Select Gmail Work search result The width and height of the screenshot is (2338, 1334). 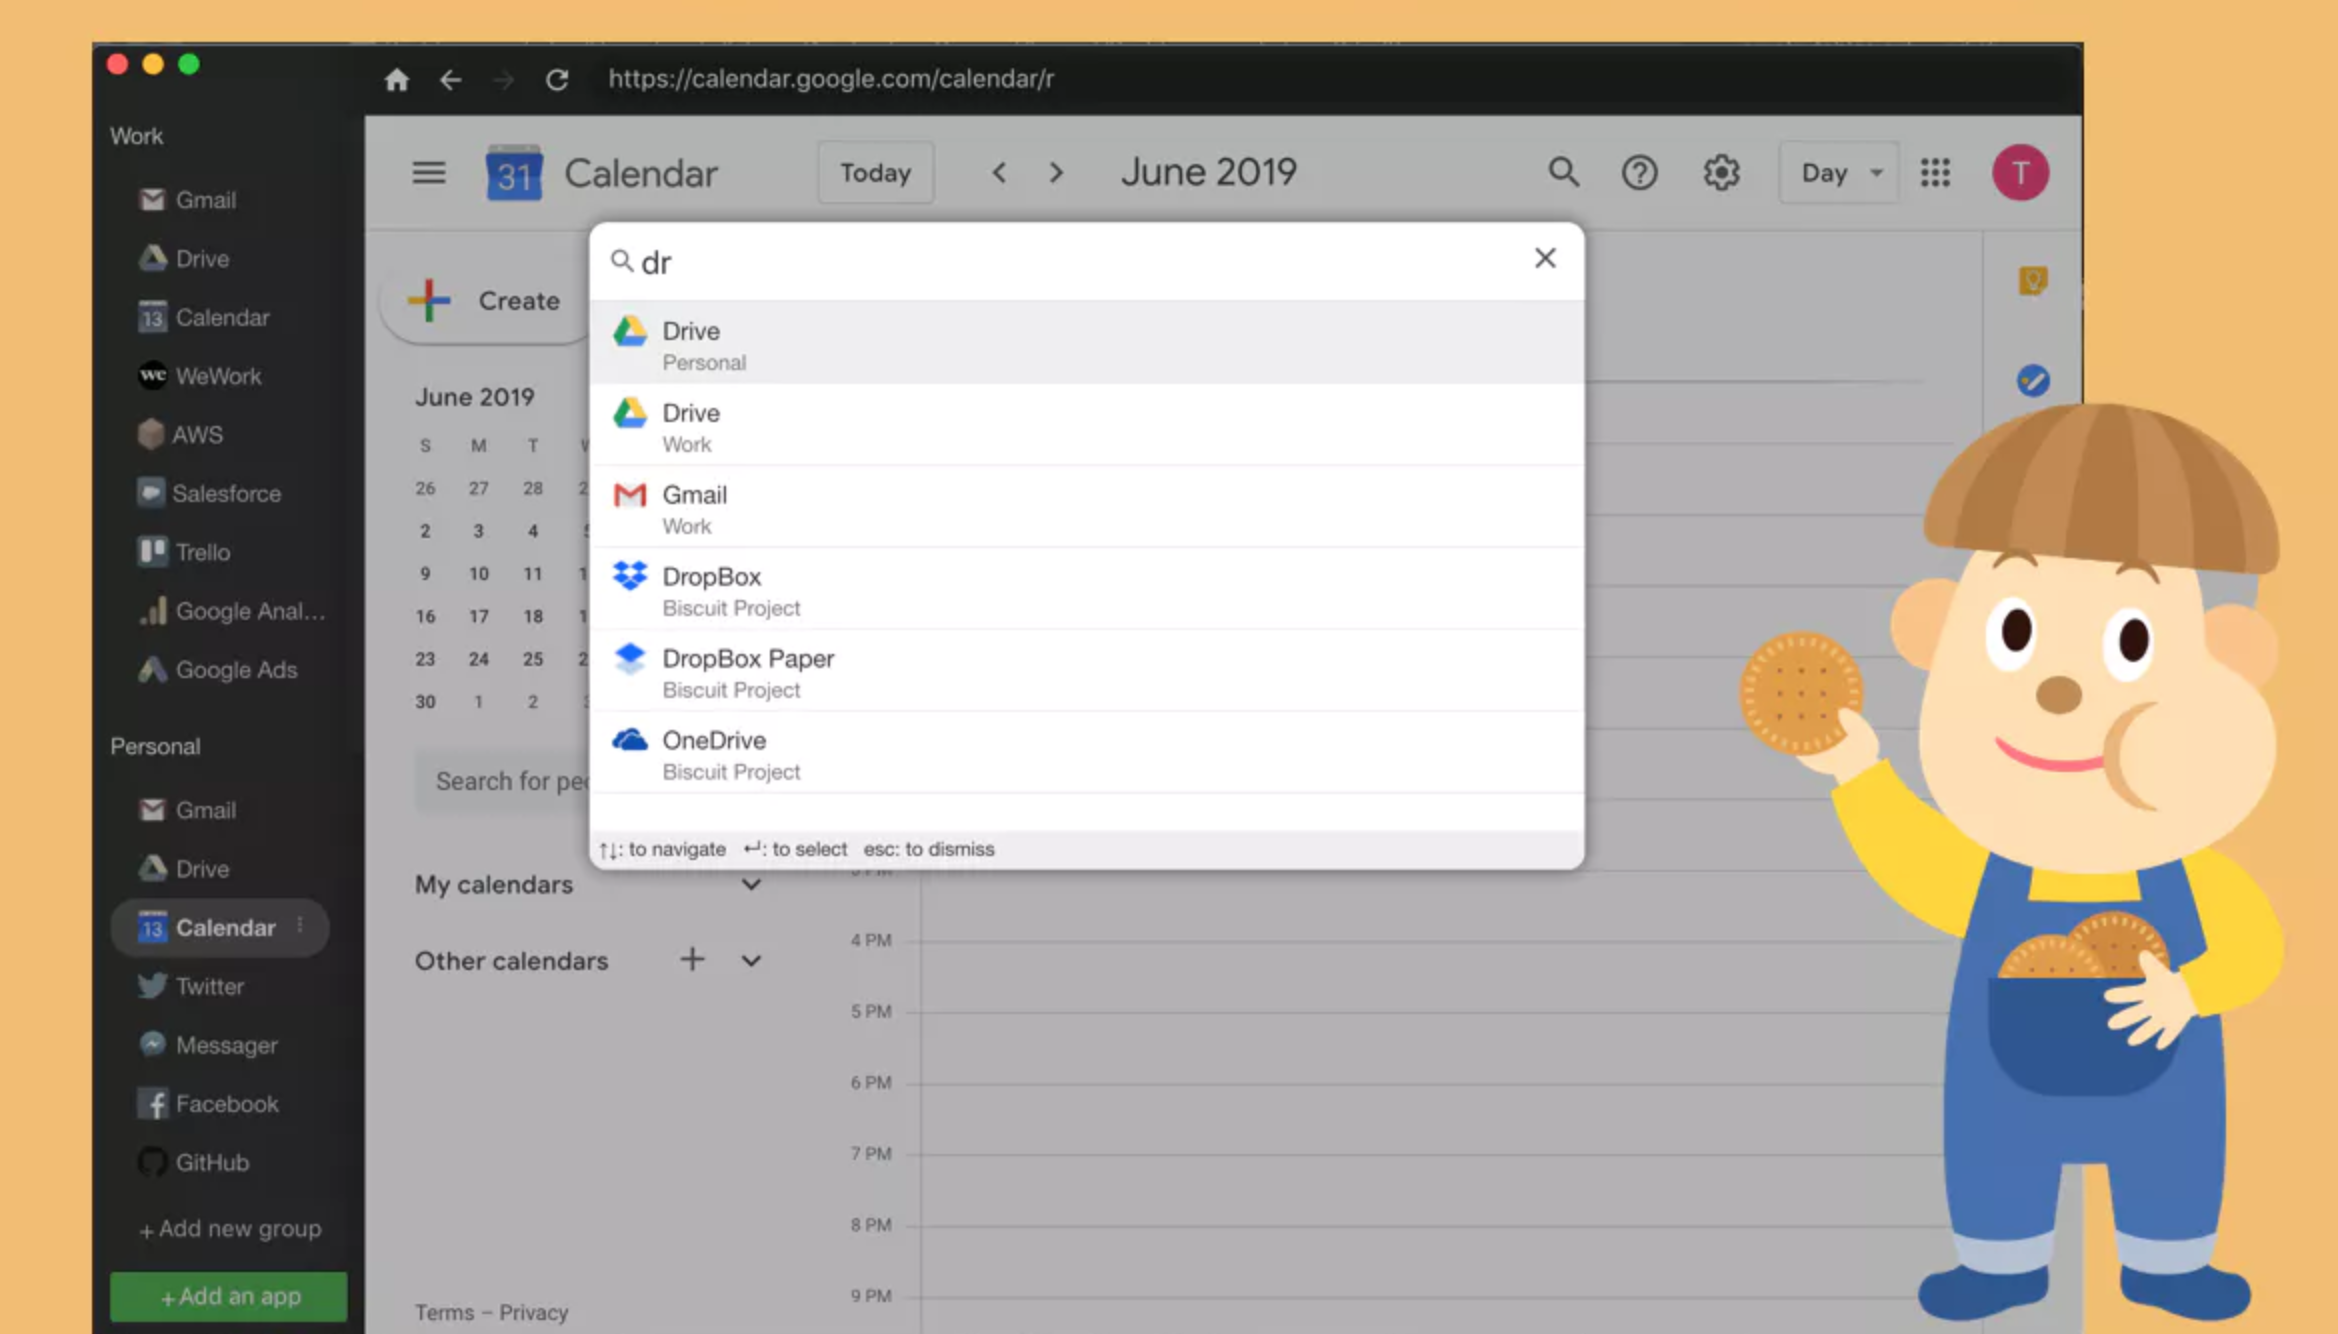[x=1087, y=508]
